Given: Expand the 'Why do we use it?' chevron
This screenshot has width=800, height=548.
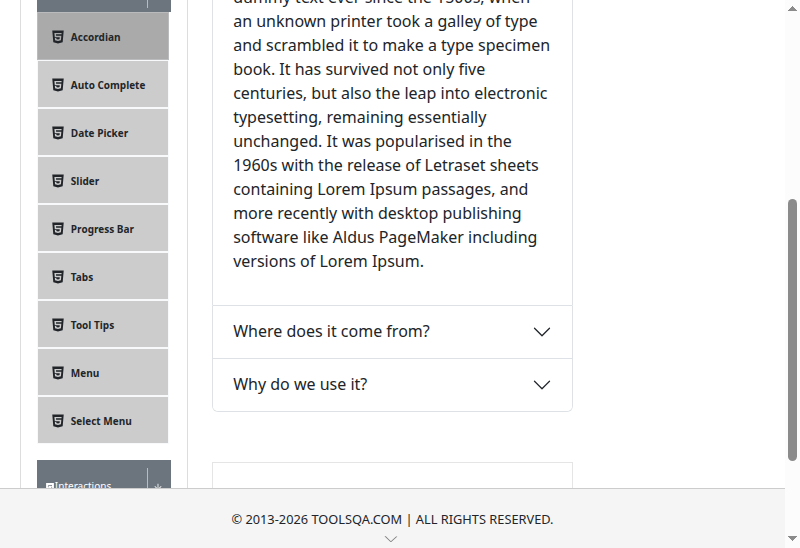Looking at the screenshot, I should tap(542, 385).
